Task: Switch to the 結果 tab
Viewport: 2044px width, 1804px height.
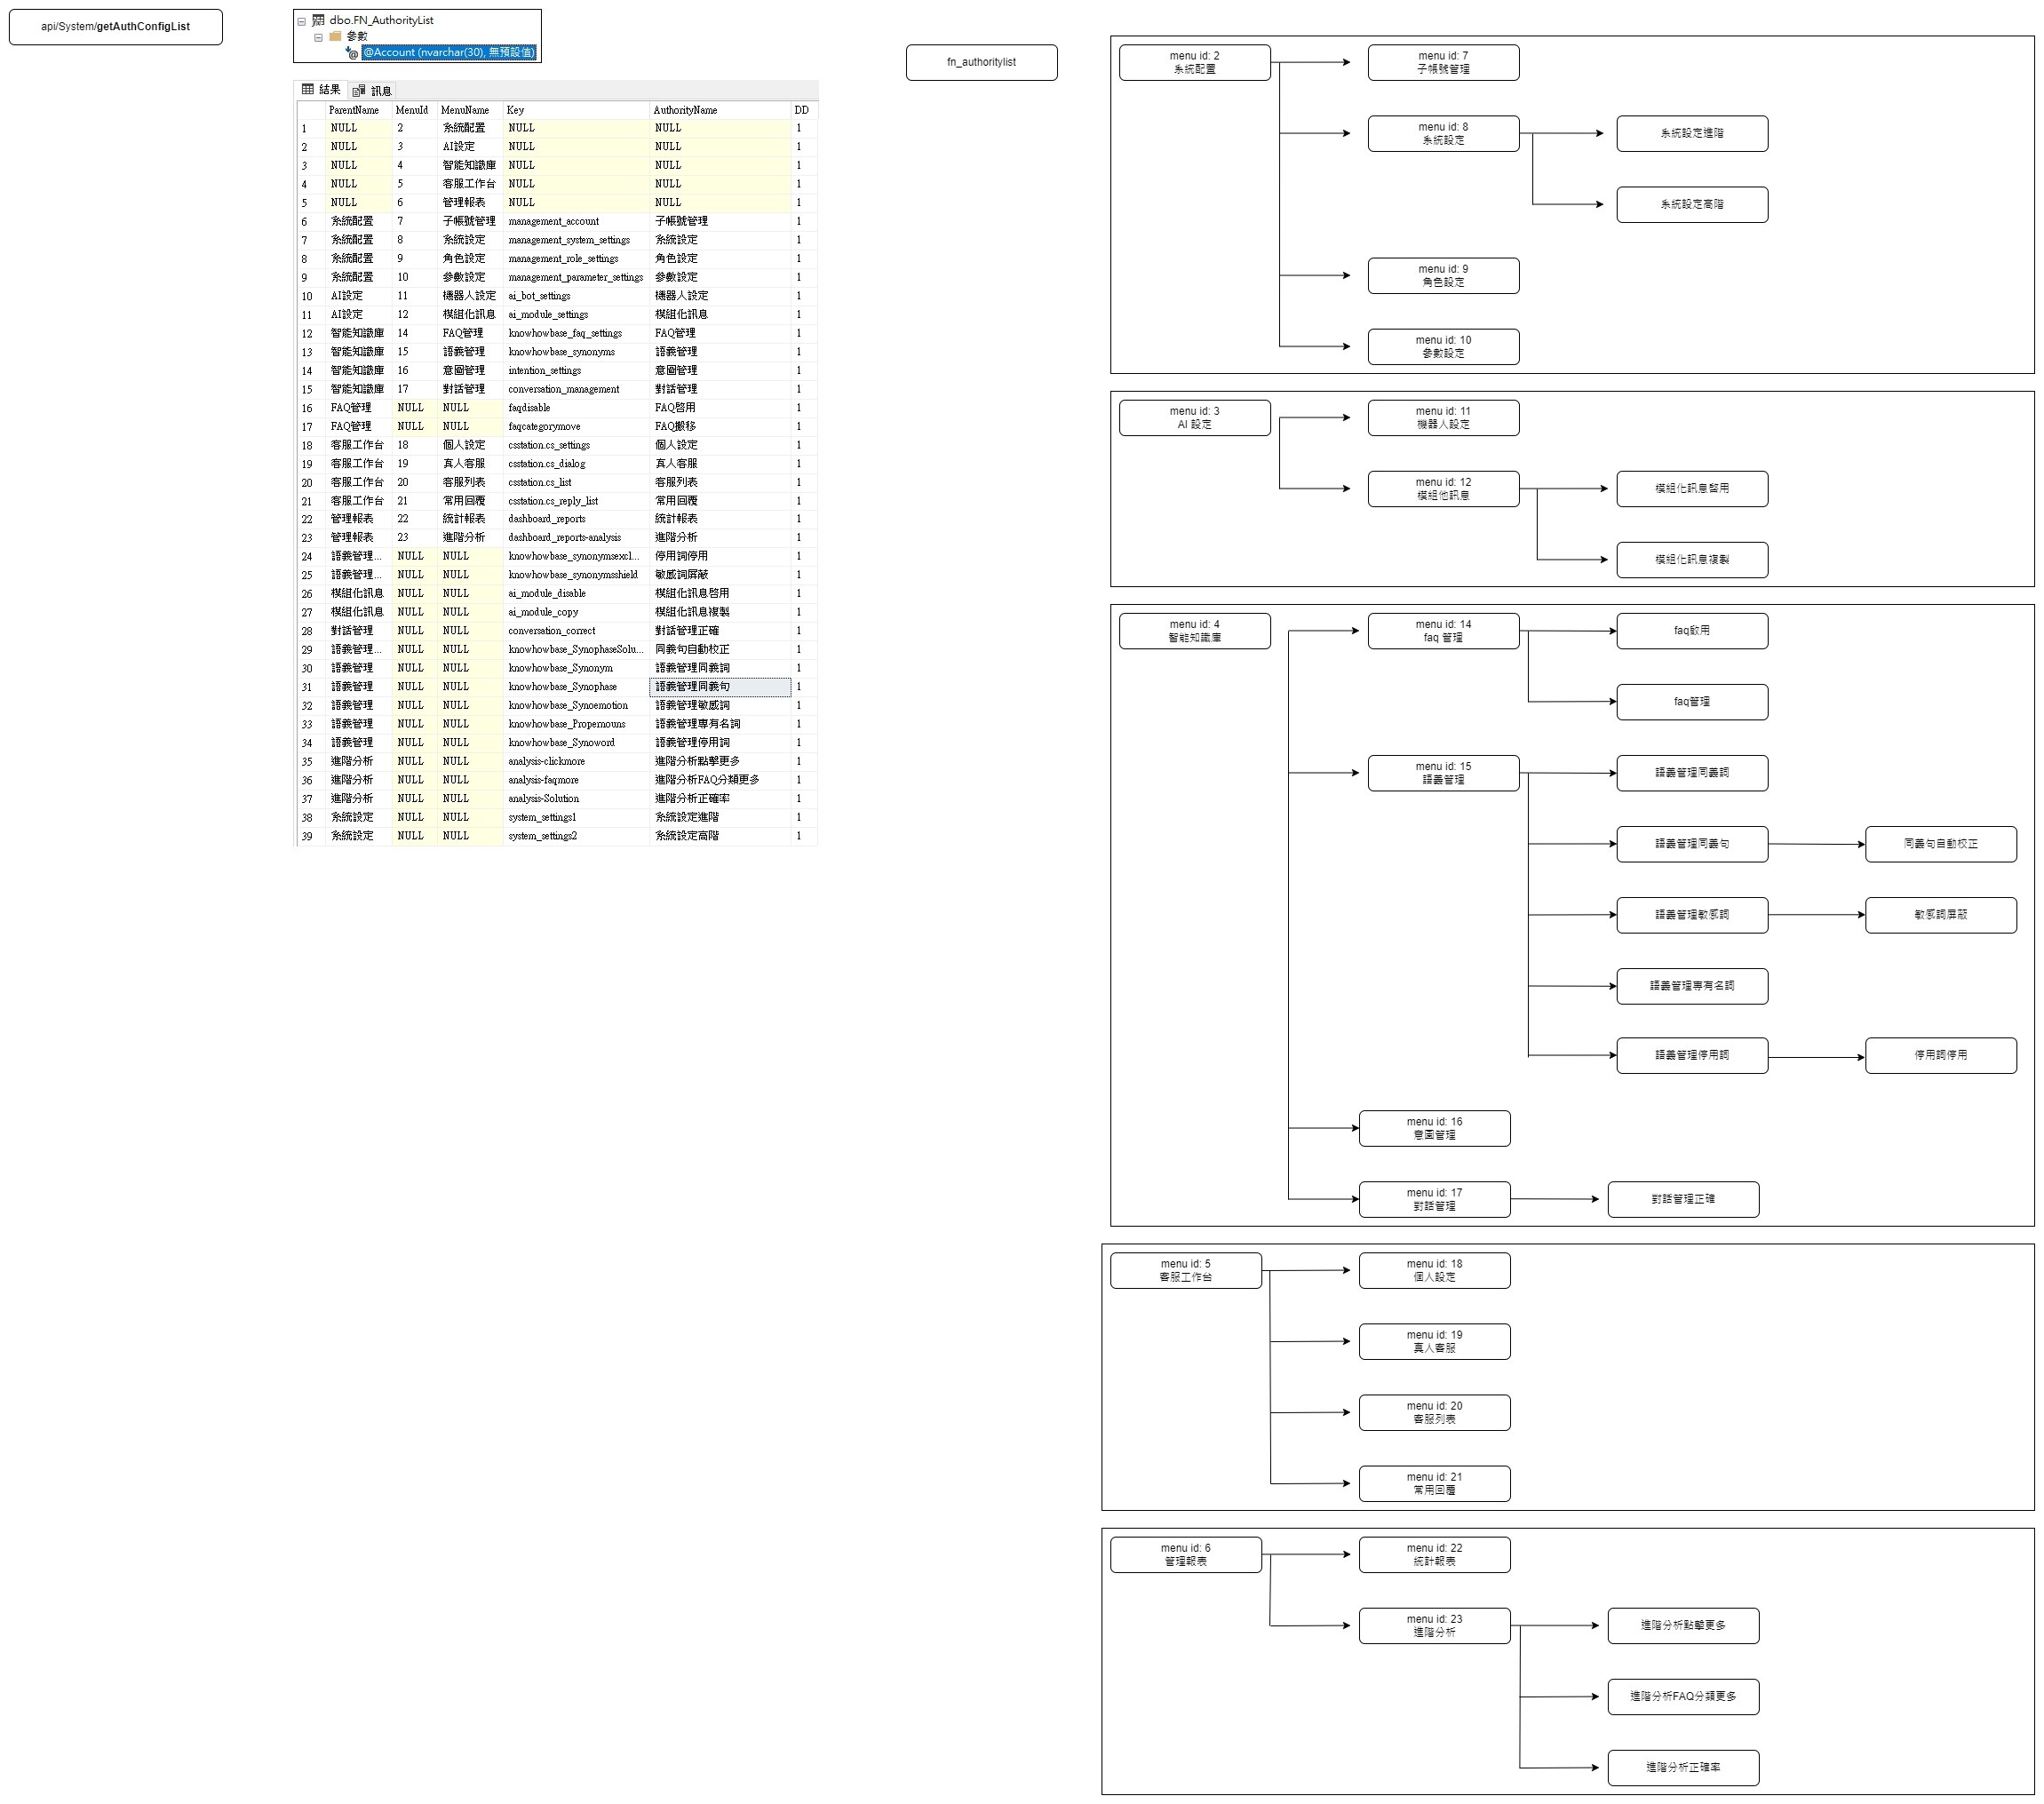Action: [321, 90]
